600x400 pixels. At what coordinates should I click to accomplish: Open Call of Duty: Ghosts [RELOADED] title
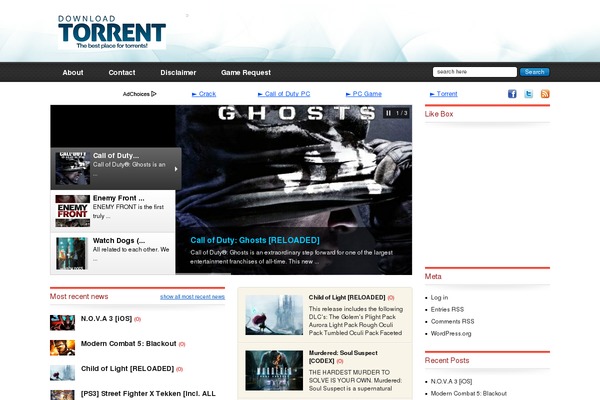(x=255, y=240)
